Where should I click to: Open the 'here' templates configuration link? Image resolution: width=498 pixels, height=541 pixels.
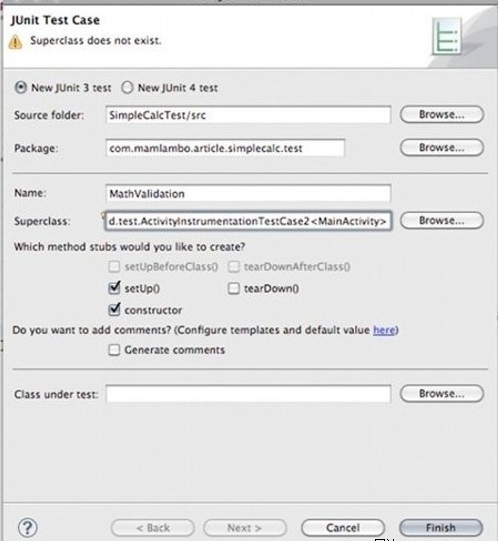pyautogui.click(x=384, y=330)
